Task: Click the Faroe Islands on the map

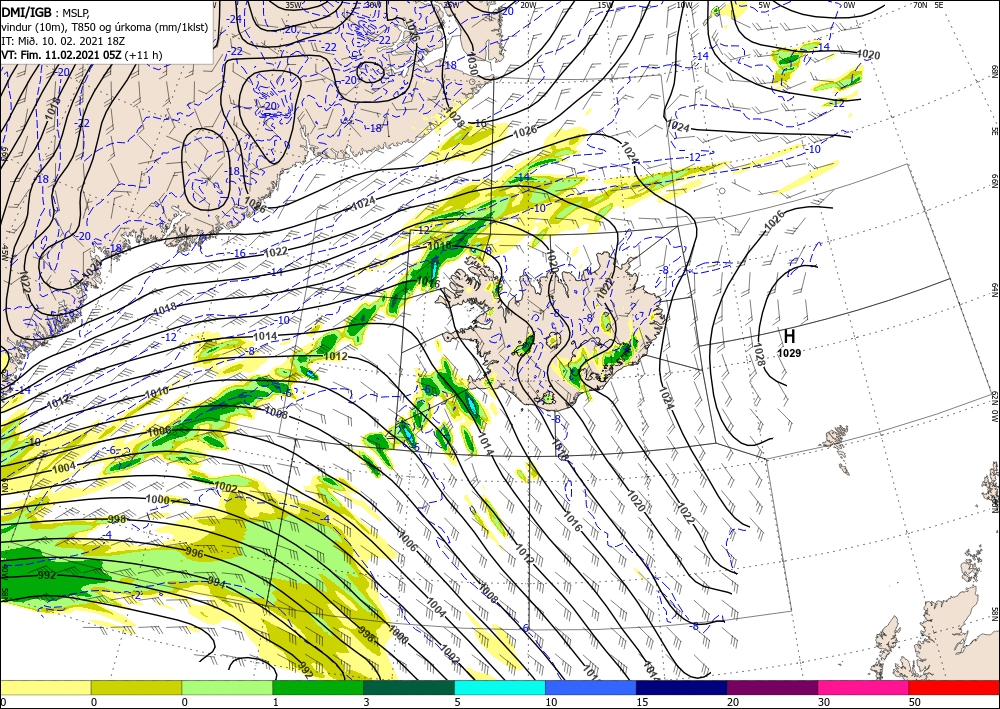Action: pyautogui.click(x=837, y=439)
